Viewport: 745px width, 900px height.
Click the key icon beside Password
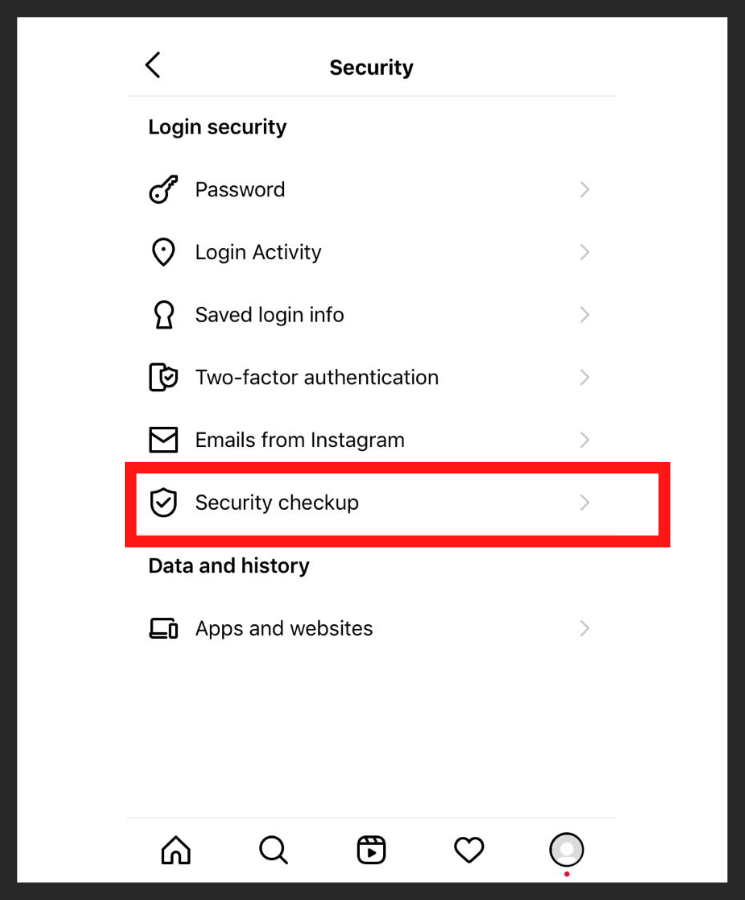click(x=163, y=190)
